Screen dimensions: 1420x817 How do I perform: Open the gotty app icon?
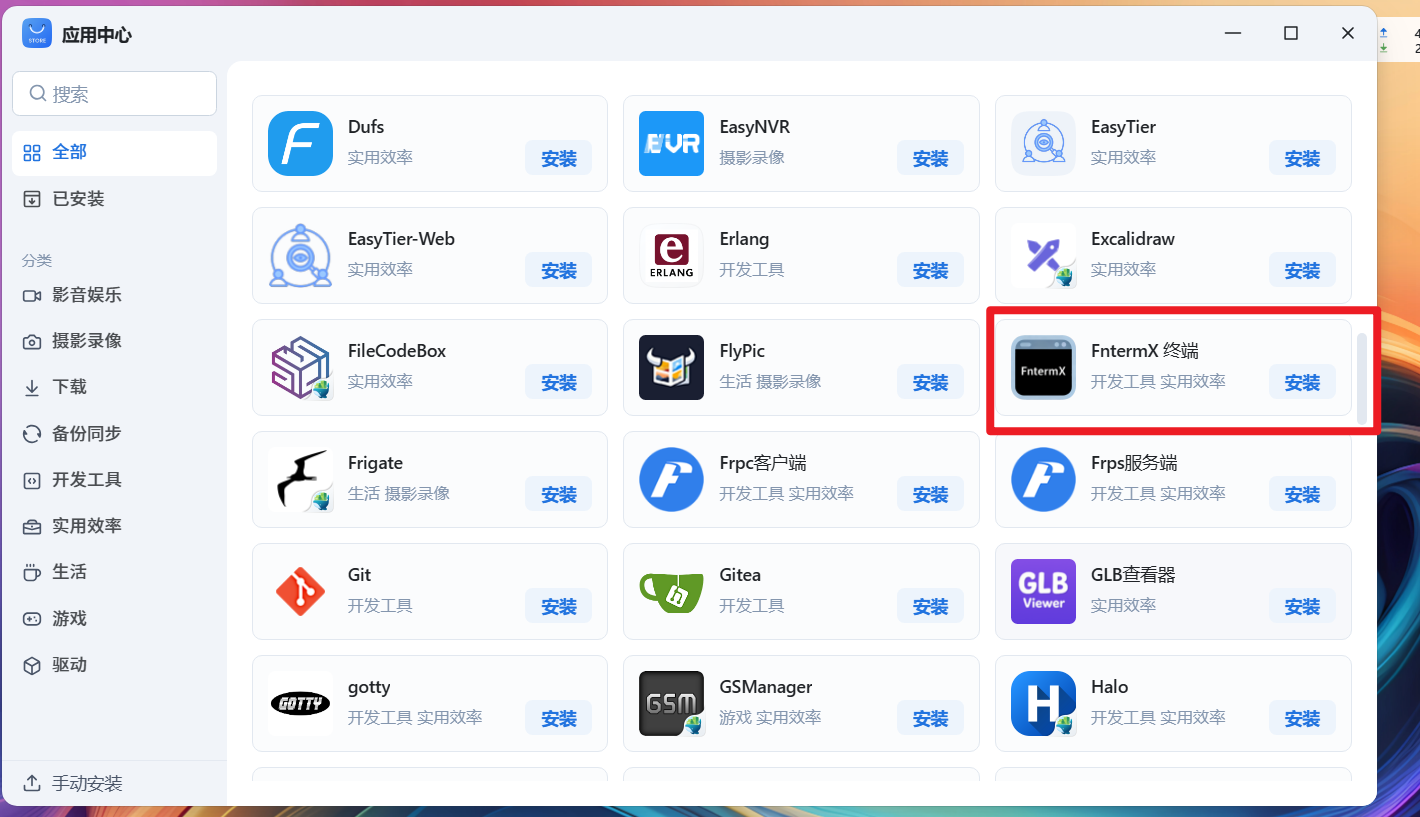click(x=300, y=703)
